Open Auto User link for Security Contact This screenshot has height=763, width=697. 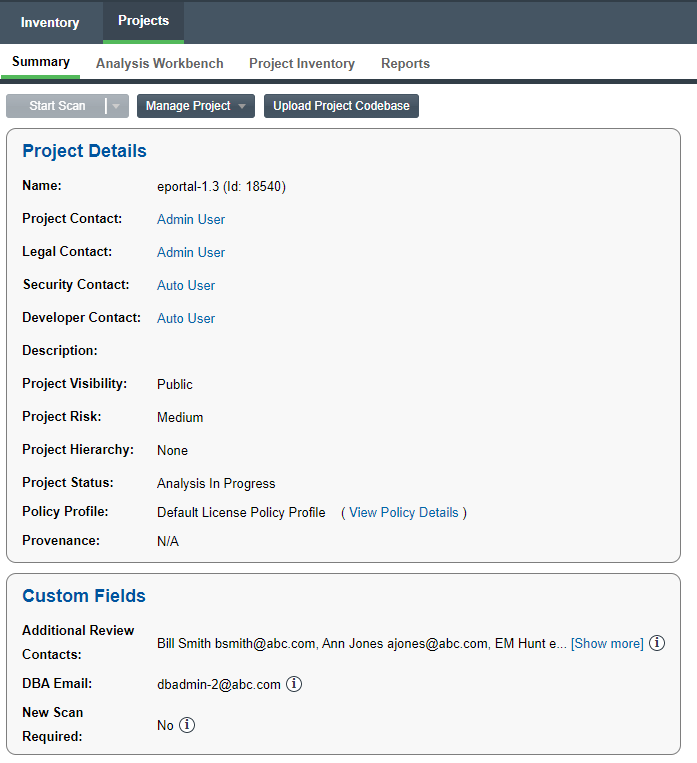pos(186,285)
